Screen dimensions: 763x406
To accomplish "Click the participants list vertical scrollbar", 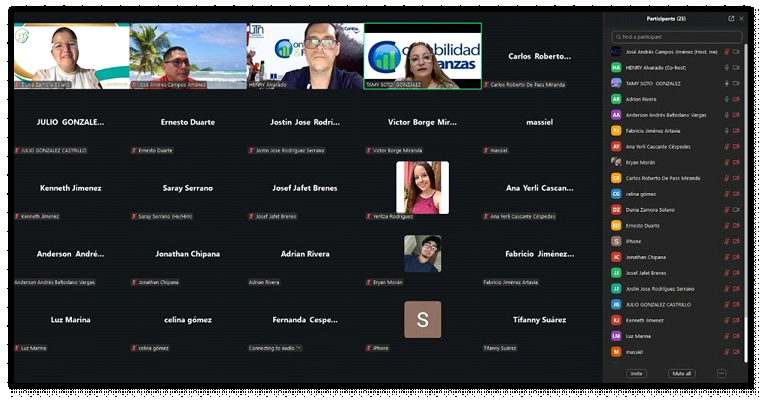I will 746,200.
